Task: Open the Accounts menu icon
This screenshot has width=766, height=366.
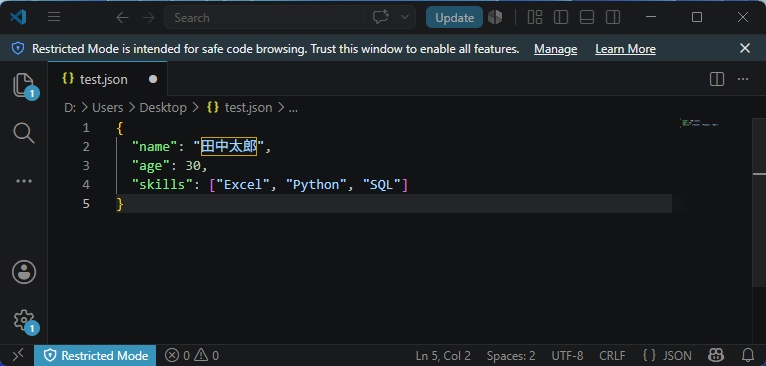Action: 23,272
